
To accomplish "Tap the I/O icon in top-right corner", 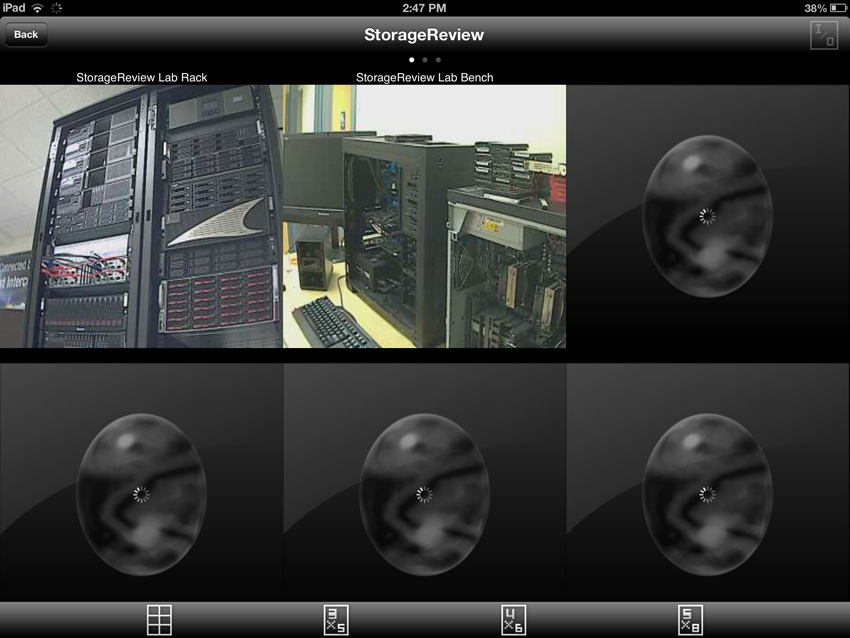I will pos(823,35).
